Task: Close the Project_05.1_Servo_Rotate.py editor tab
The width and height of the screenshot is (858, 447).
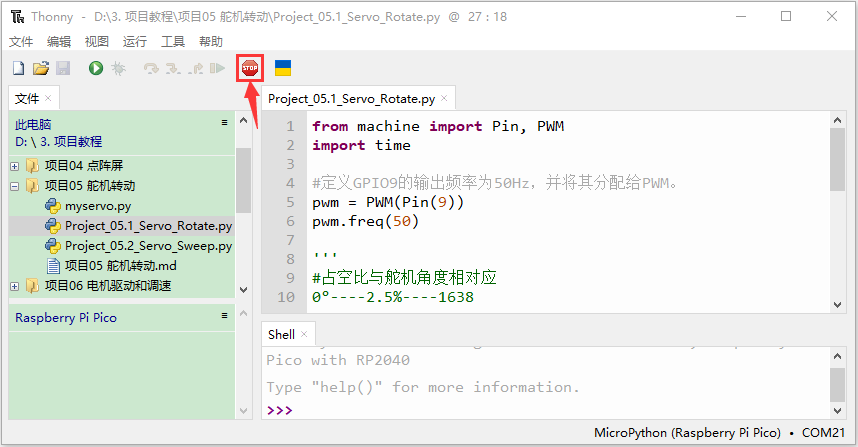Action: pyautogui.click(x=444, y=98)
